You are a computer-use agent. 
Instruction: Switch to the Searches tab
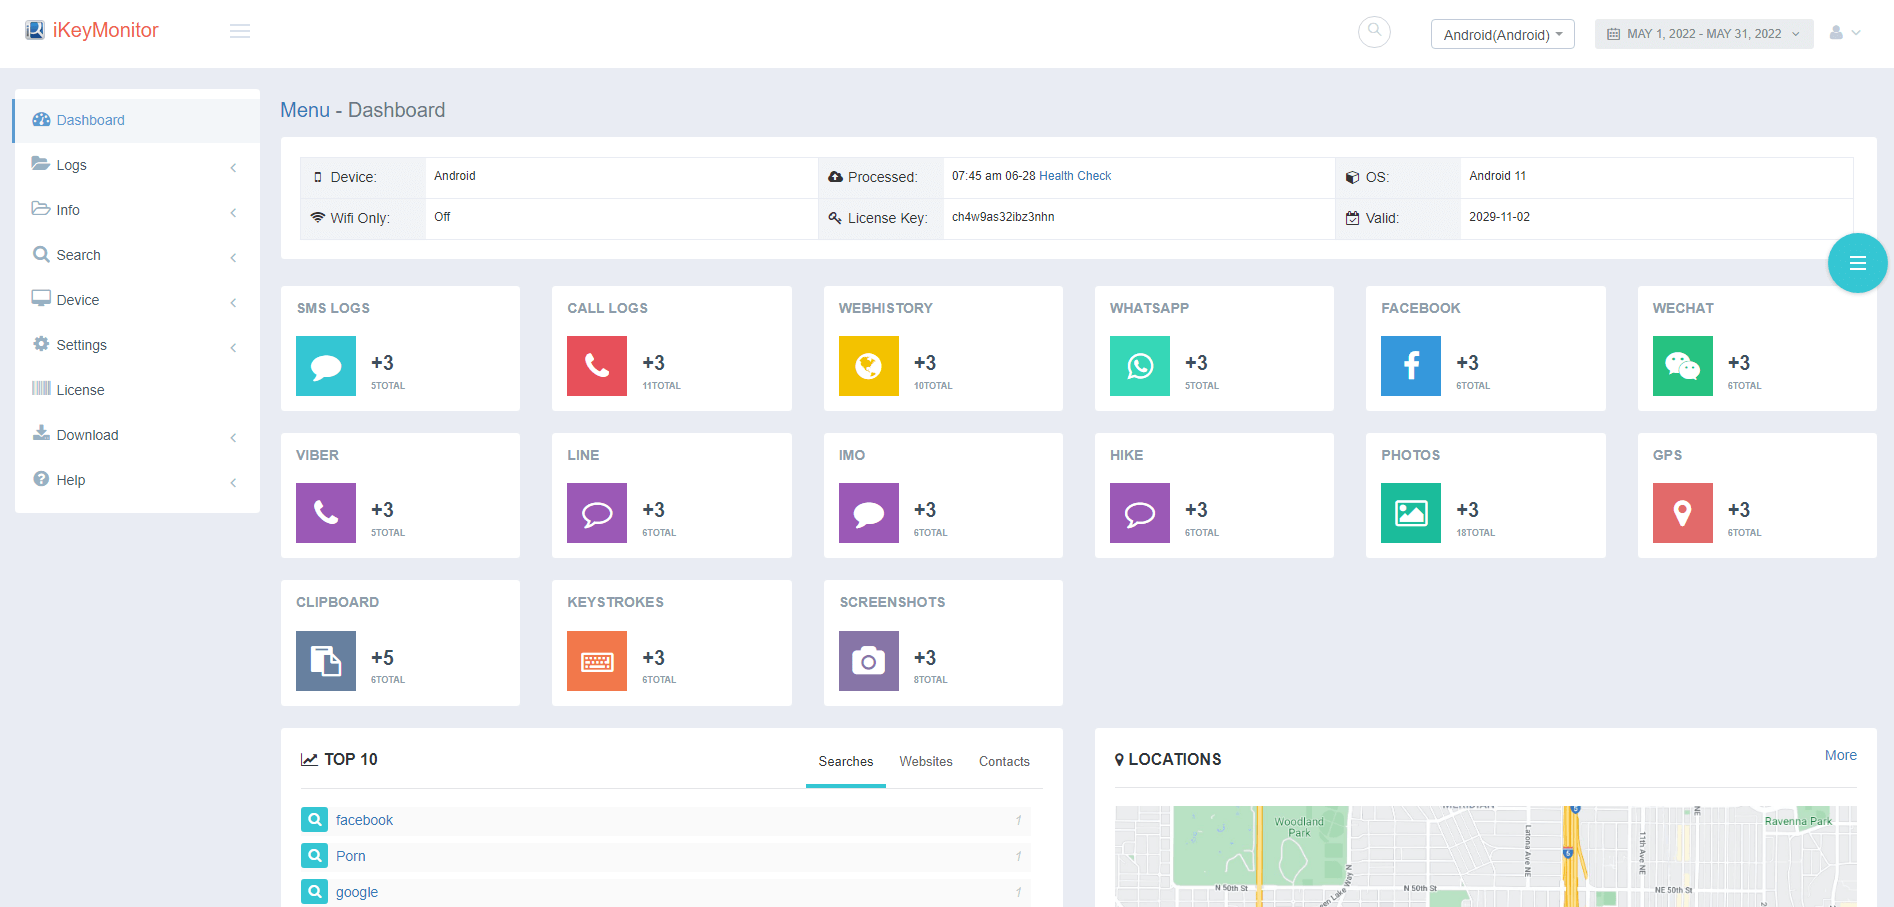tap(846, 762)
